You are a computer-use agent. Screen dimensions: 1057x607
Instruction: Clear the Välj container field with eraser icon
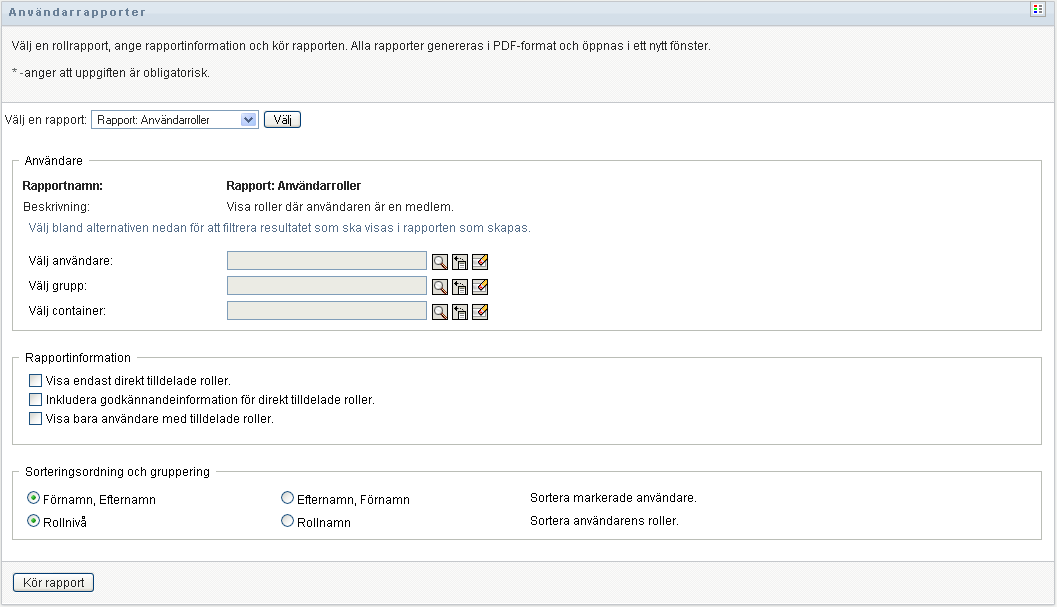coord(480,312)
